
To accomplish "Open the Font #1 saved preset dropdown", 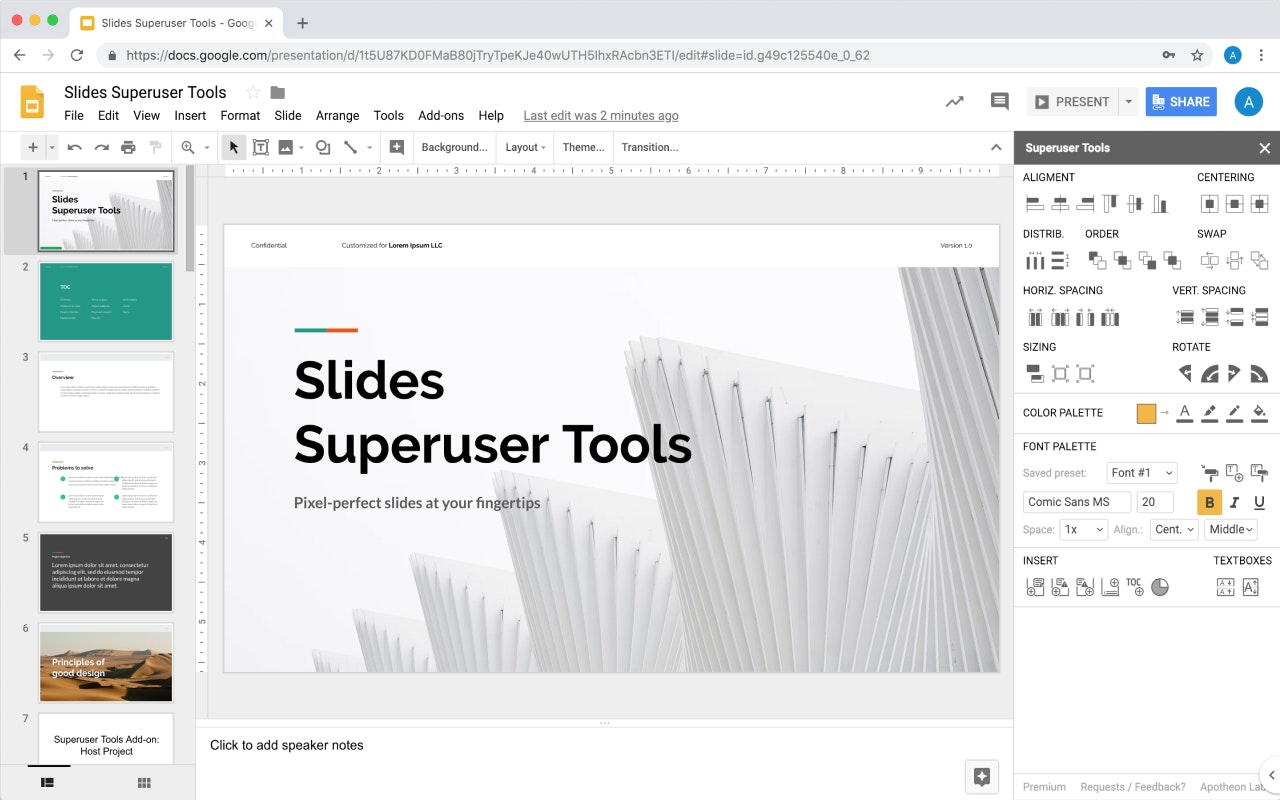I will pos(1141,472).
